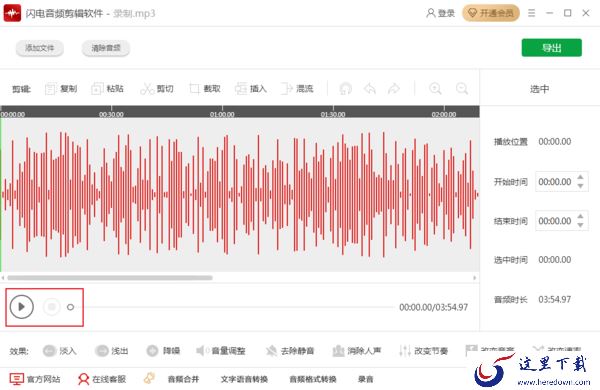Click the undo arrow icon

pyautogui.click(x=370, y=89)
